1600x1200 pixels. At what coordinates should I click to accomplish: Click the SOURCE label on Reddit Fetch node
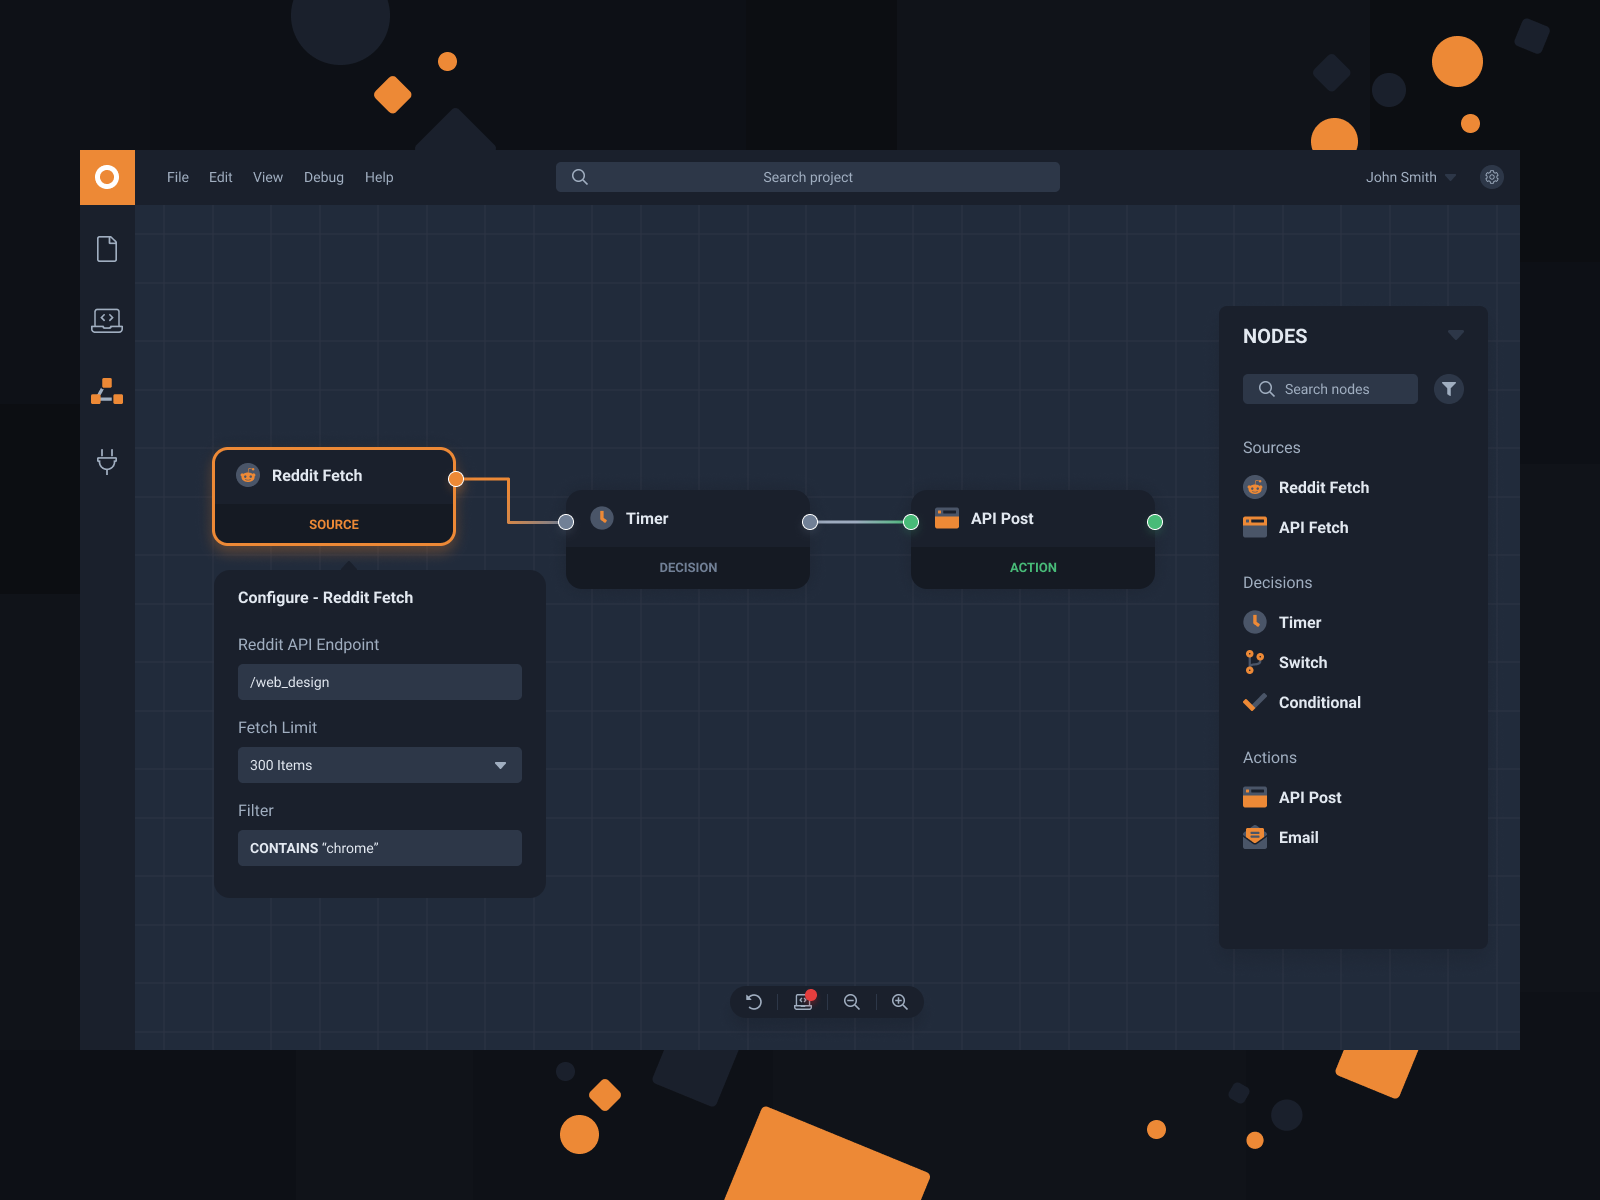click(334, 524)
